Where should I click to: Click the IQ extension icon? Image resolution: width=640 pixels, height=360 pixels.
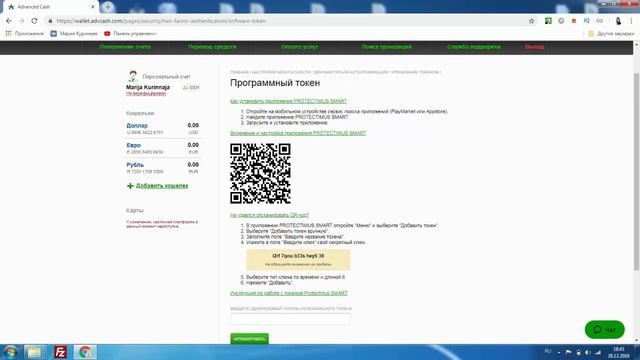tap(587, 21)
